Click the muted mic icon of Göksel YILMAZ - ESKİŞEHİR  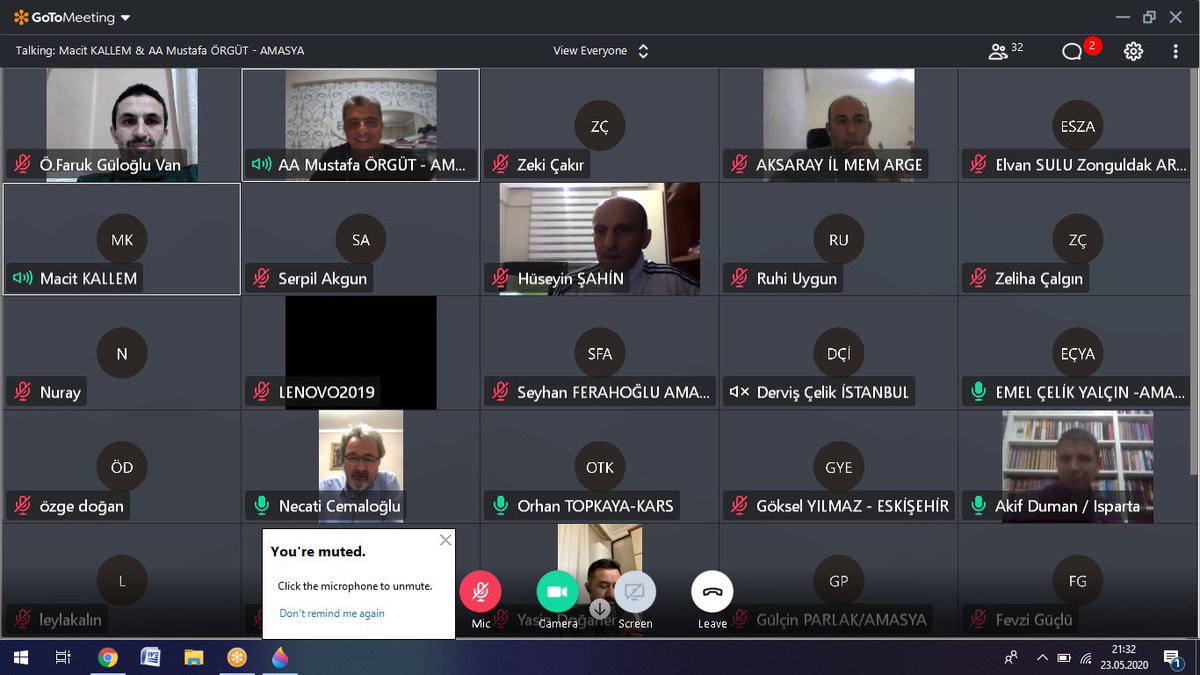coord(740,506)
